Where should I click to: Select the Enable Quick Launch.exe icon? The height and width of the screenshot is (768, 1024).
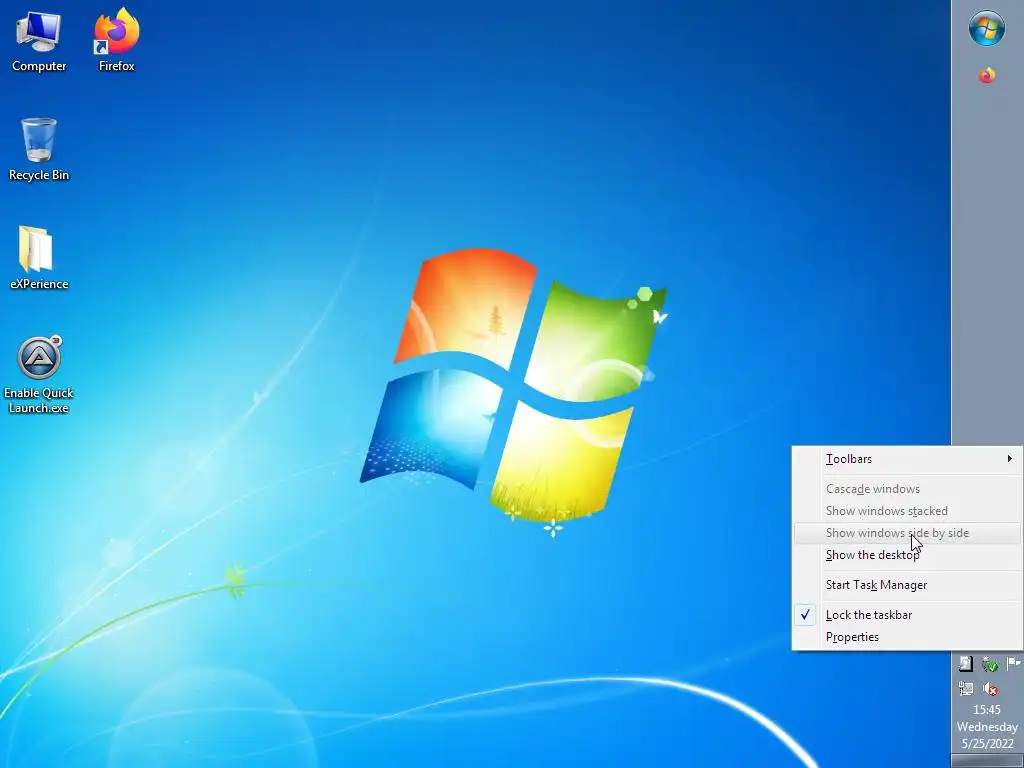coord(39,357)
